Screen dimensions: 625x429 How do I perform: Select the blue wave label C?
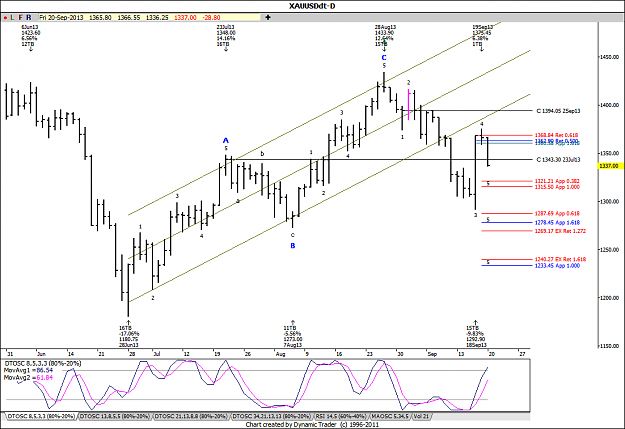pyautogui.click(x=384, y=58)
